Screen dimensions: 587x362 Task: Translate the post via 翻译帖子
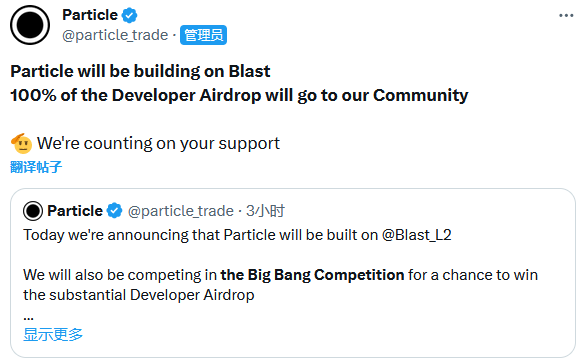36,167
